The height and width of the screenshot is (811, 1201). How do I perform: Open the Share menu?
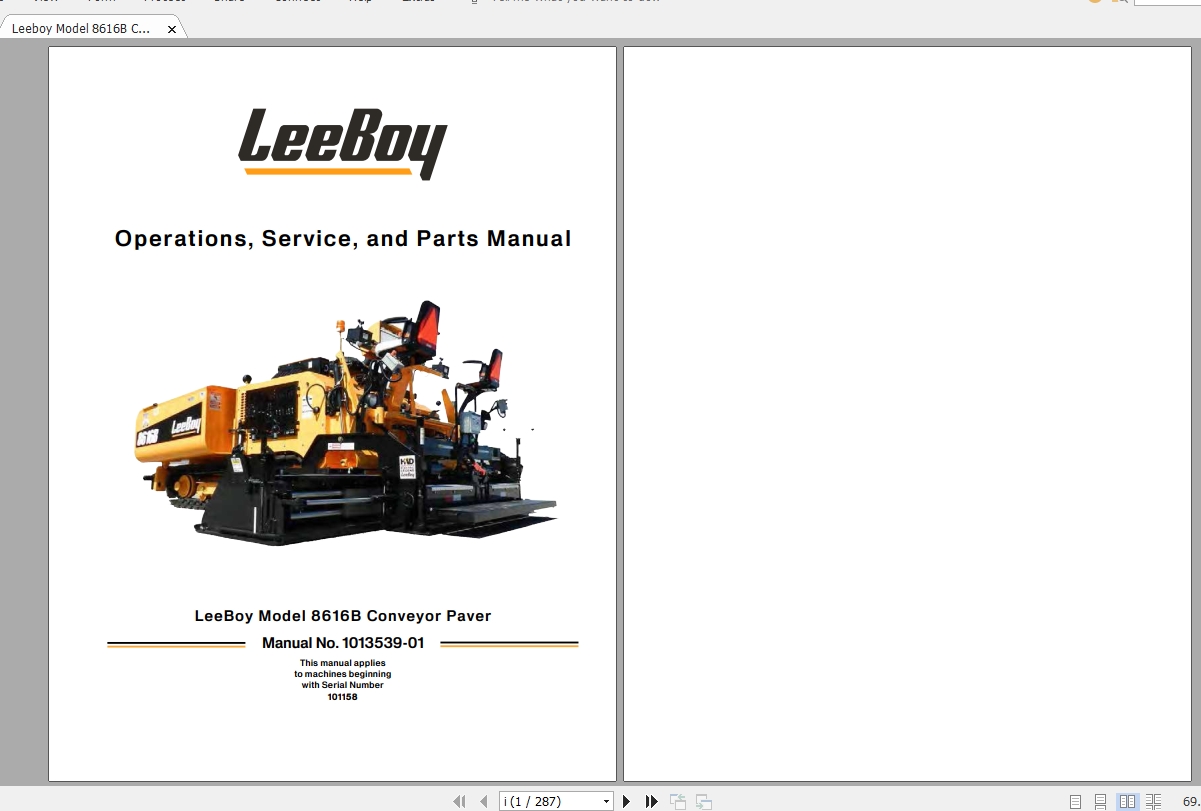[229, 2]
